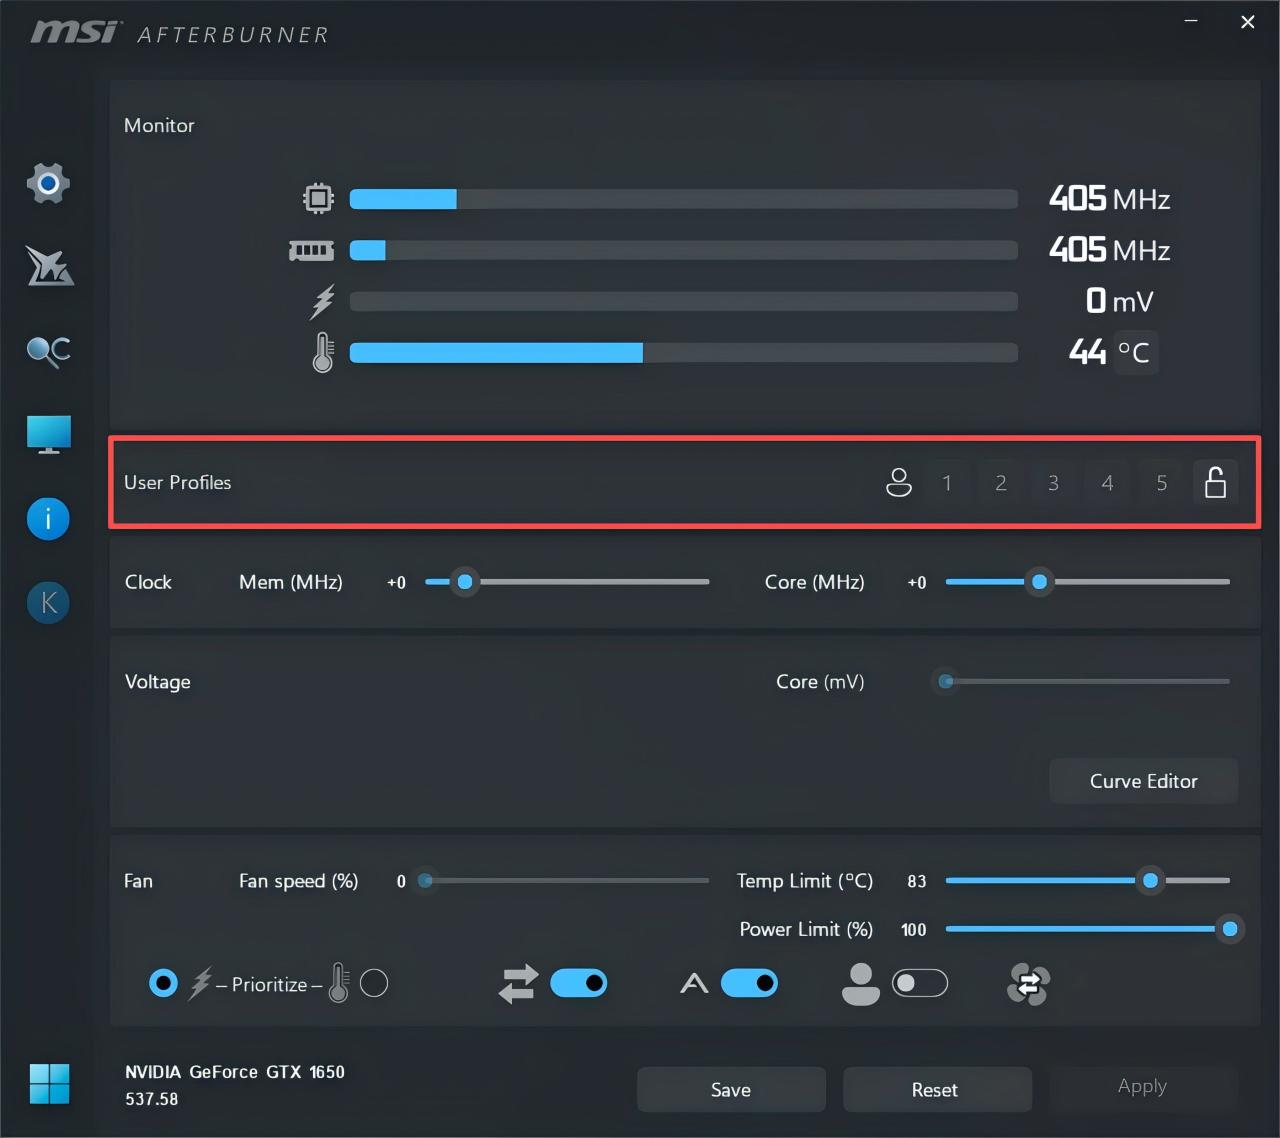Open the blue information icon
Screen dimensions: 1280x1138
coord(48,519)
